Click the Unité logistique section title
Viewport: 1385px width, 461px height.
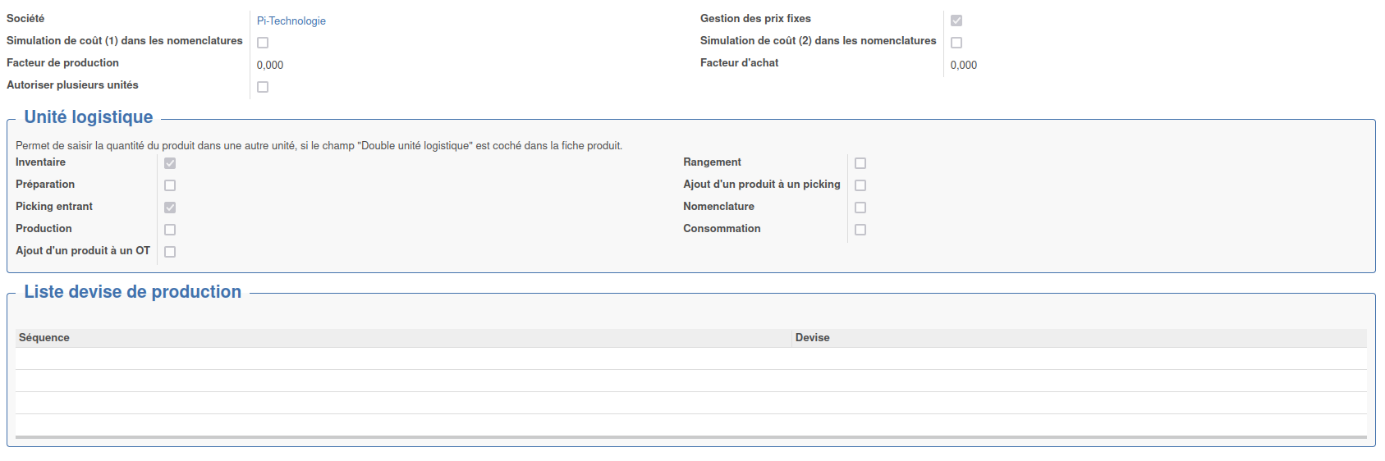click(x=88, y=118)
